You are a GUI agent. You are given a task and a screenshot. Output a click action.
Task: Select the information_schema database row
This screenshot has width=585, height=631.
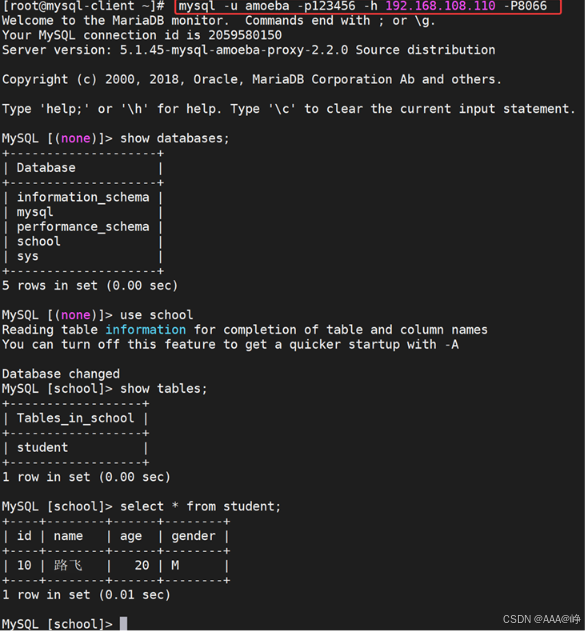click(x=83, y=197)
